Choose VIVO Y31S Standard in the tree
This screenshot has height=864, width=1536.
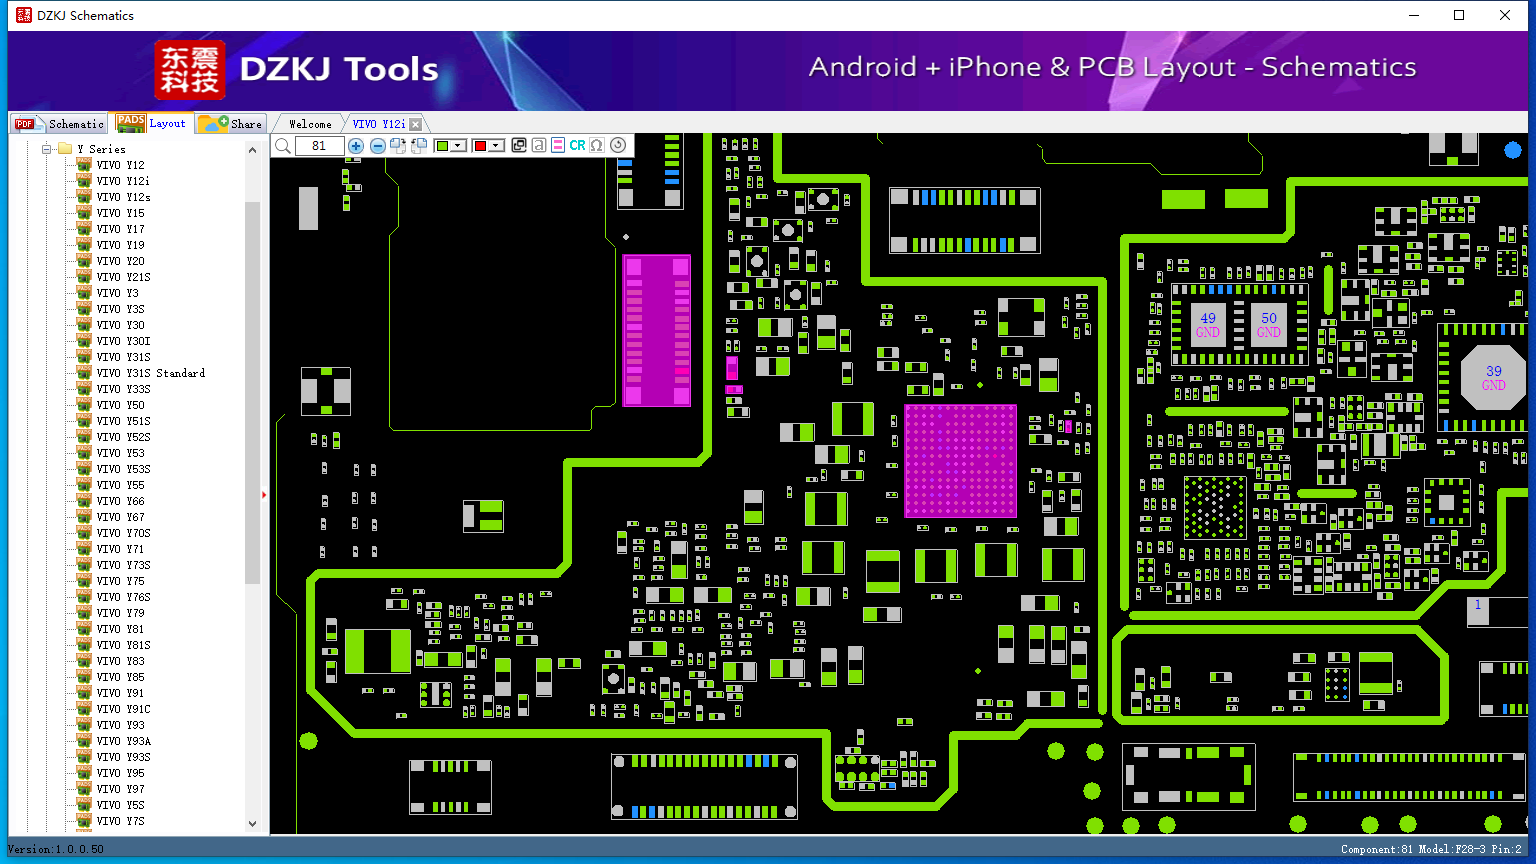151,373
